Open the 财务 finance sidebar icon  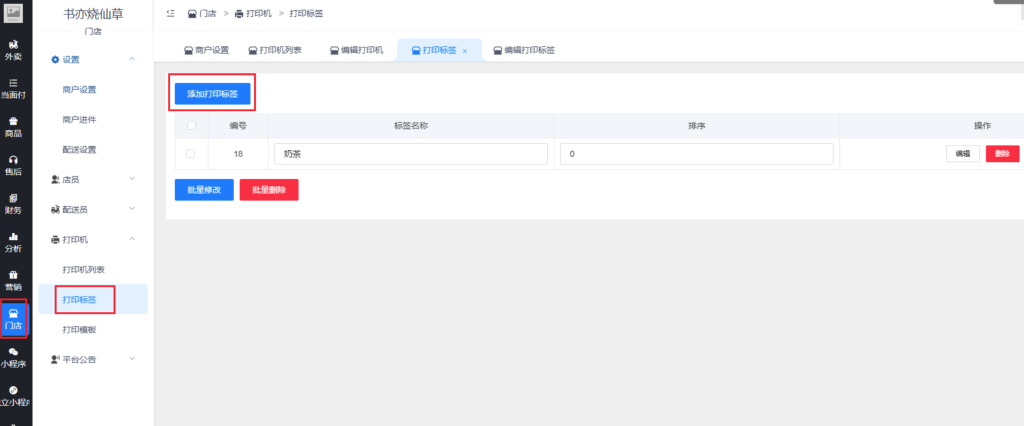(14, 203)
